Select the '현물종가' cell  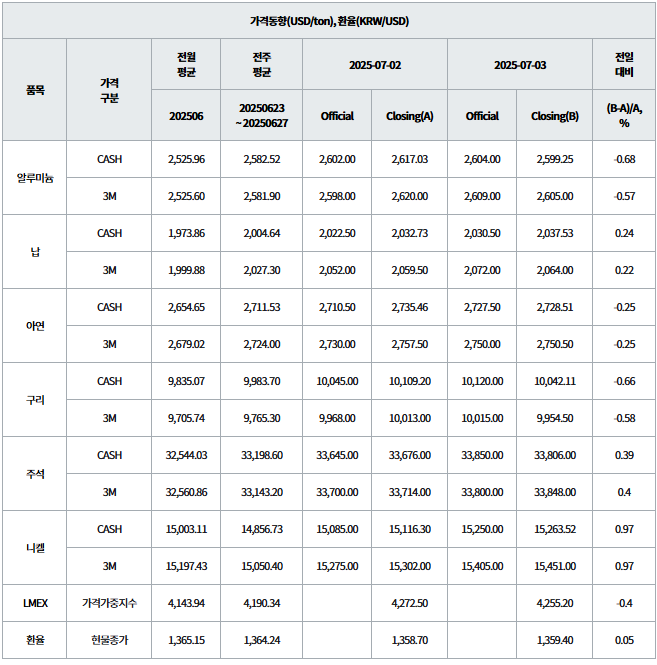coord(109,640)
